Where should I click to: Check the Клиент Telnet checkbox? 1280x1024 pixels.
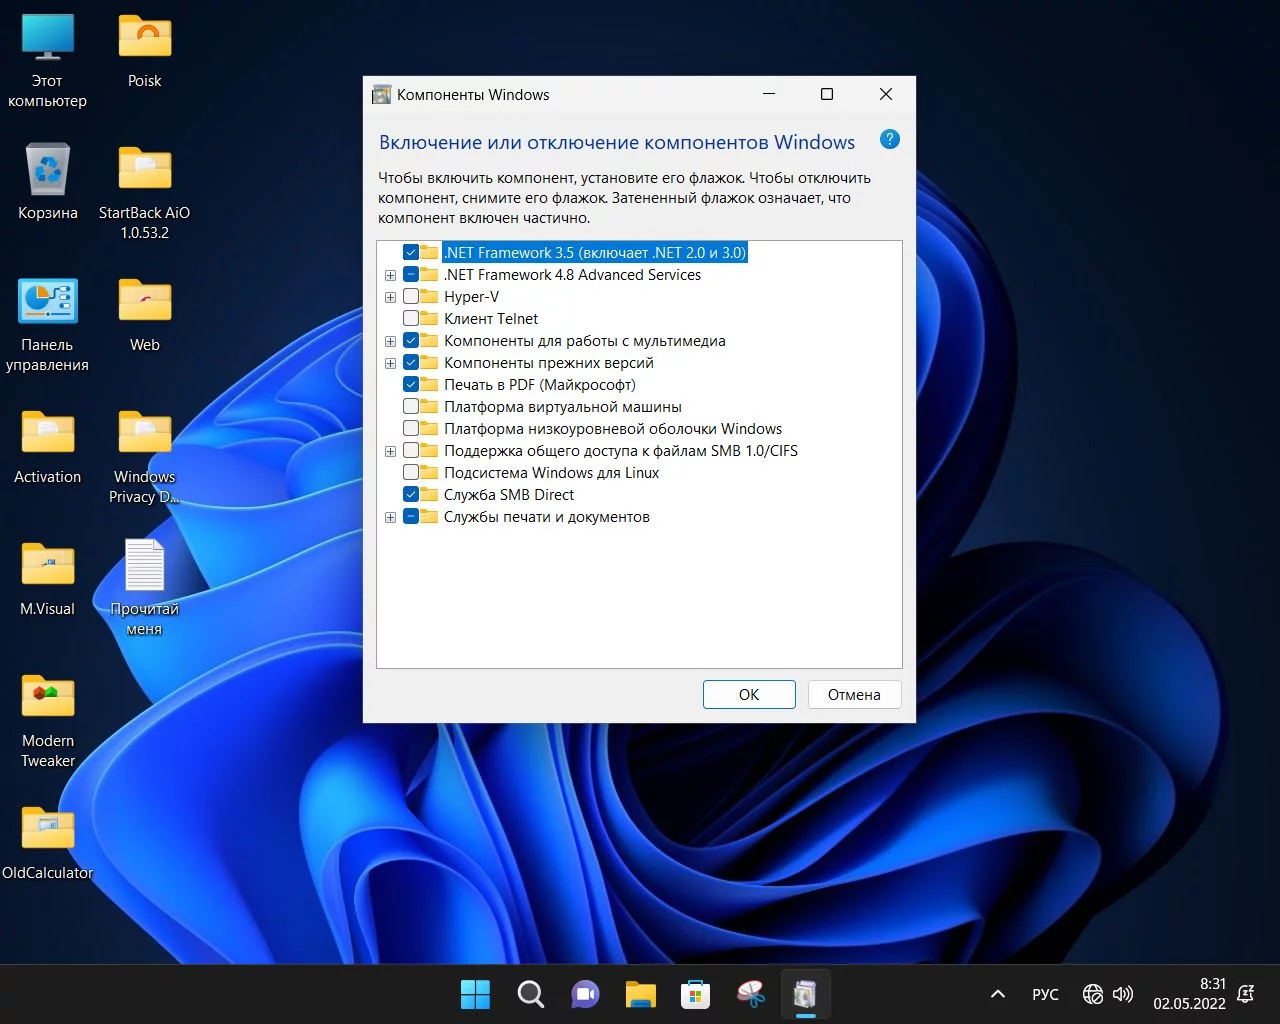pyautogui.click(x=411, y=319)
